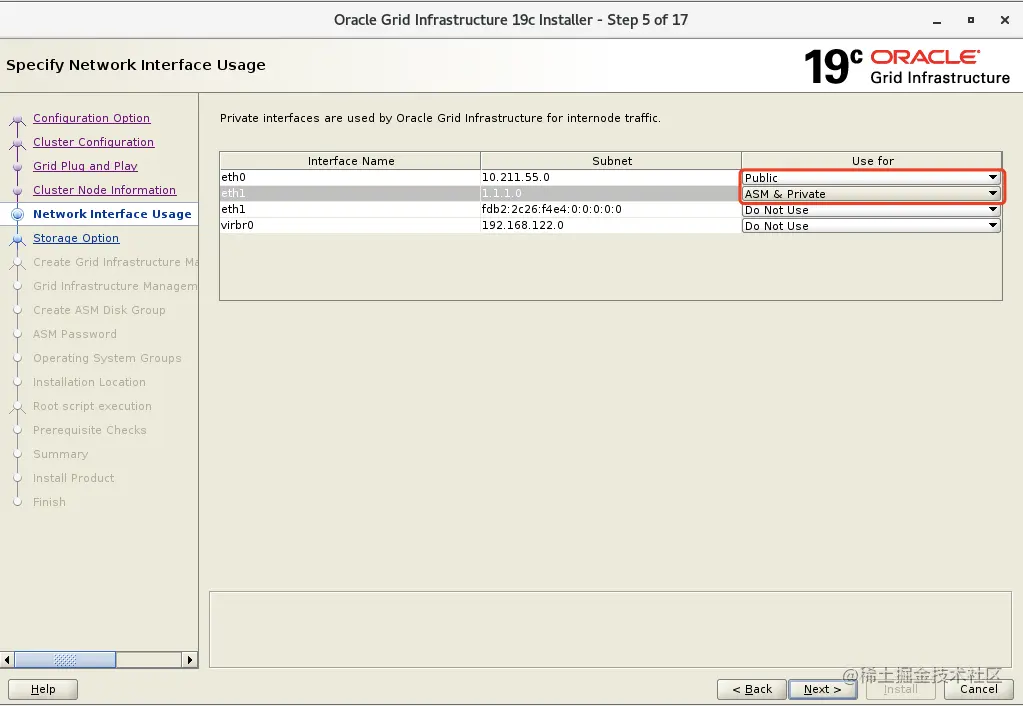The image size is (1023, 706).
Task: Select Network Interface Usage step
Action: (x=112, y=214)
